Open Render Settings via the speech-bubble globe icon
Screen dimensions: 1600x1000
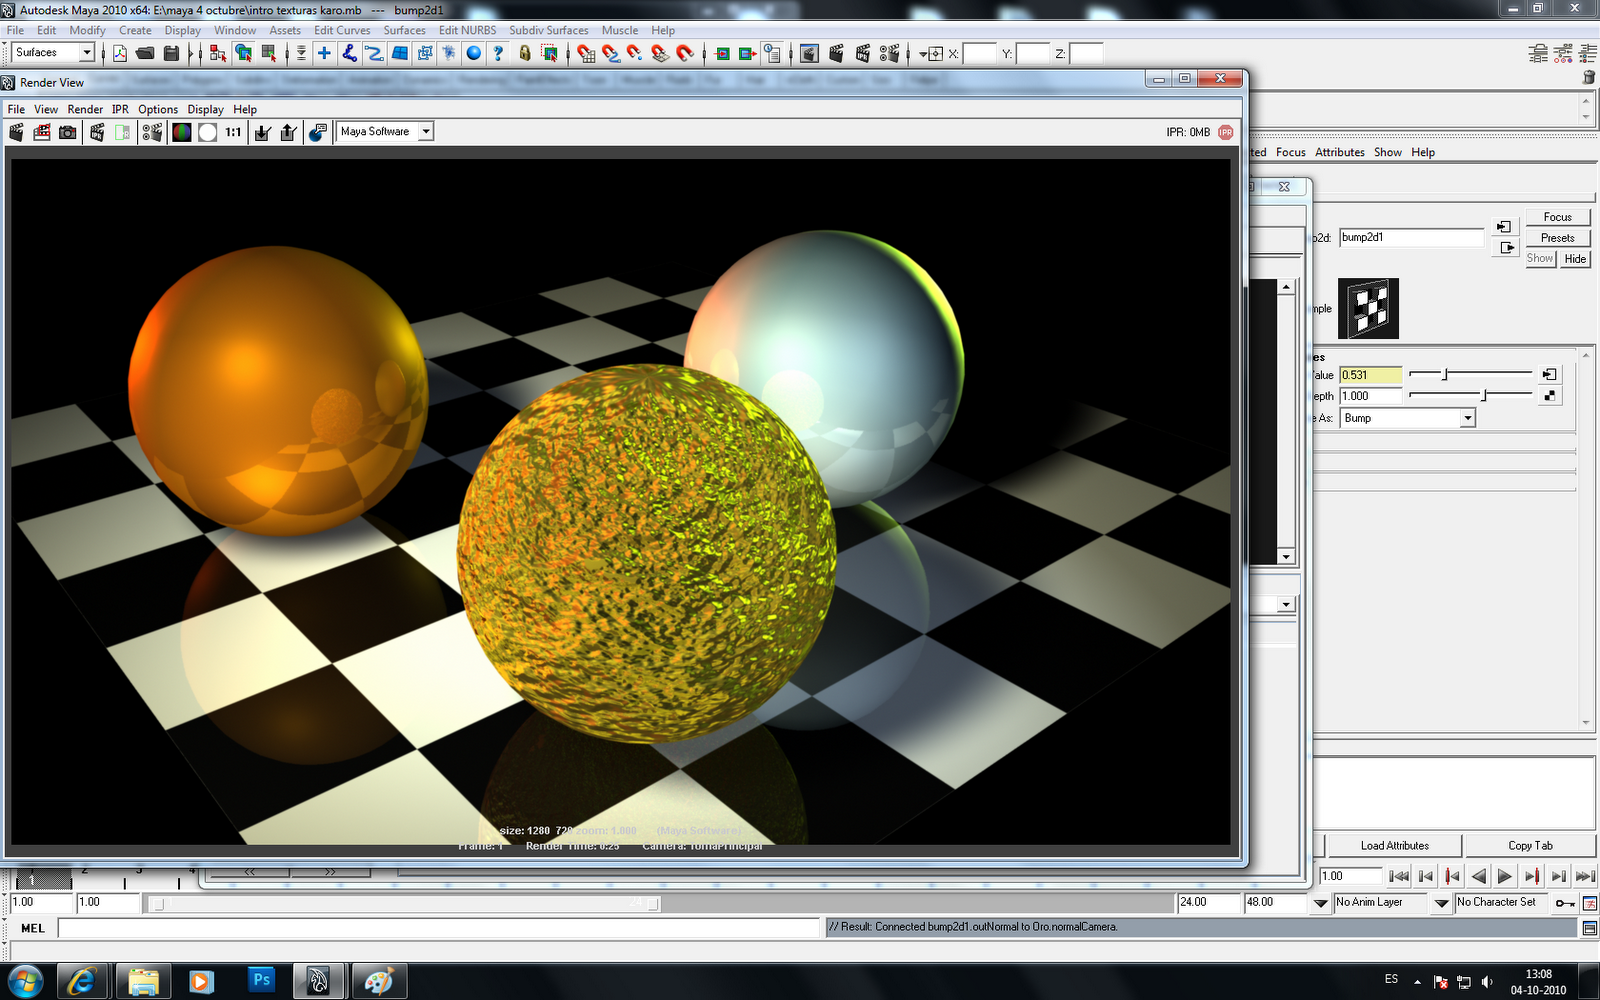[x=318, y=131]
